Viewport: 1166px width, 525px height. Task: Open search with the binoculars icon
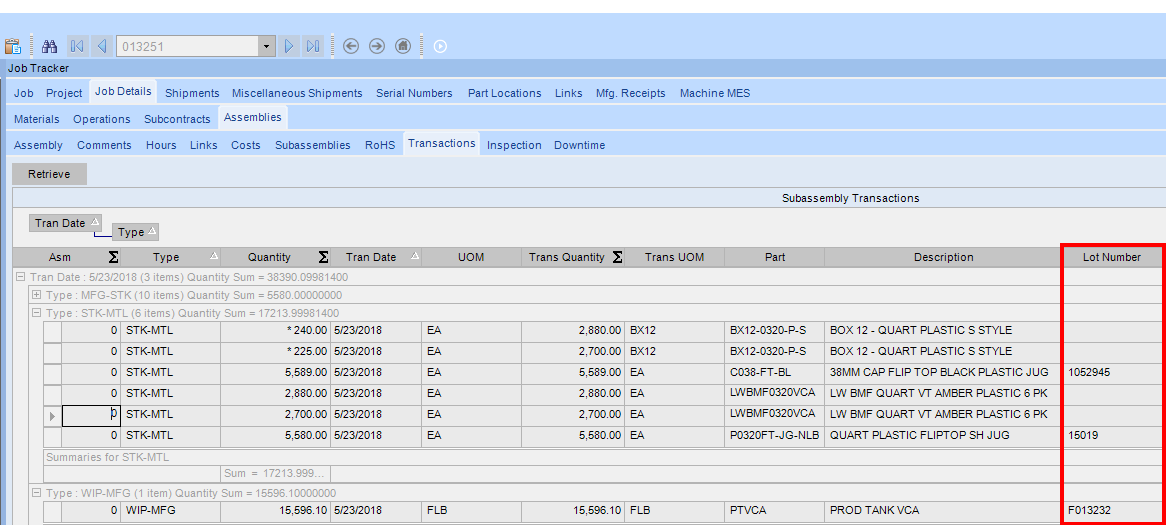click(x=49, y=46)
